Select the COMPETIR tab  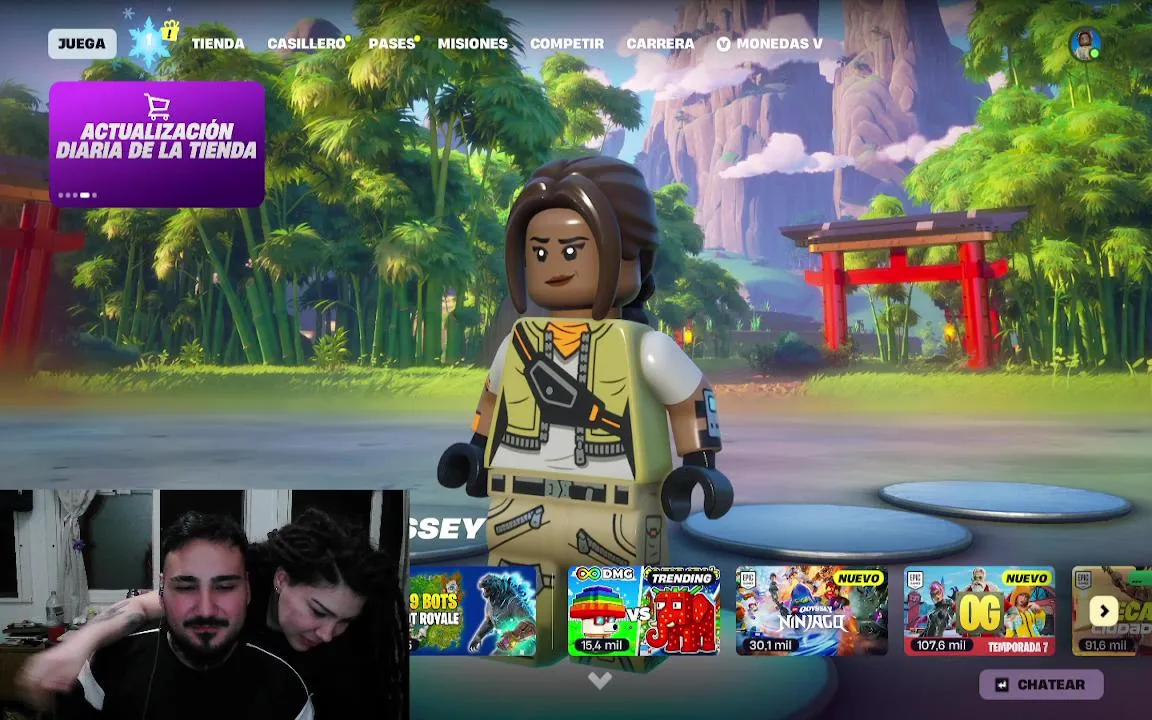(567, 43)
